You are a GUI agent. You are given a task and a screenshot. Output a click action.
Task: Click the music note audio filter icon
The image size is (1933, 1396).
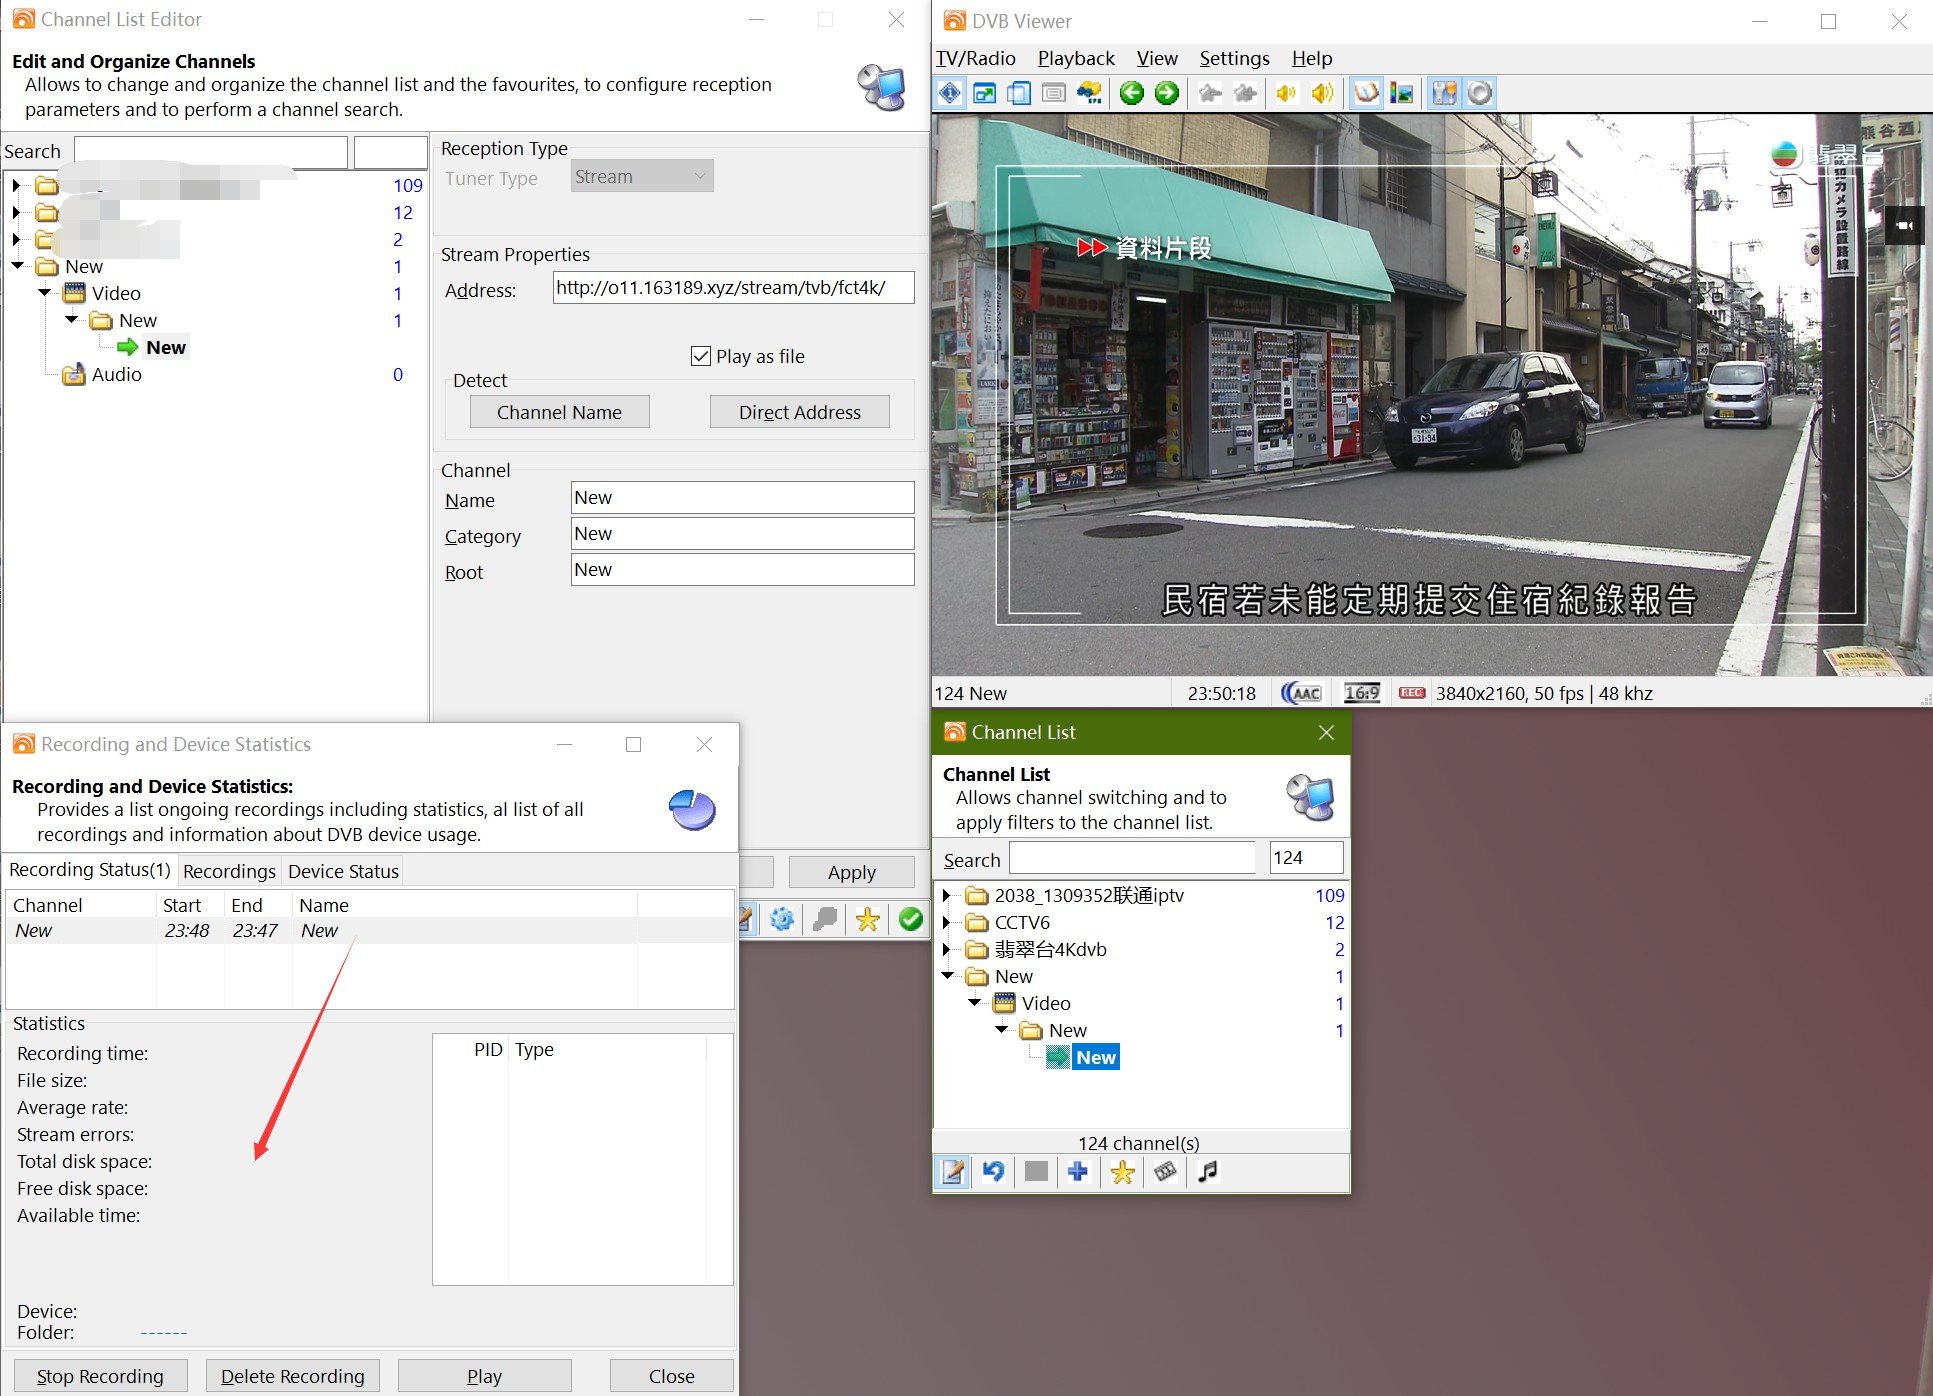pyautogui.click(x=1208, y=1171)
